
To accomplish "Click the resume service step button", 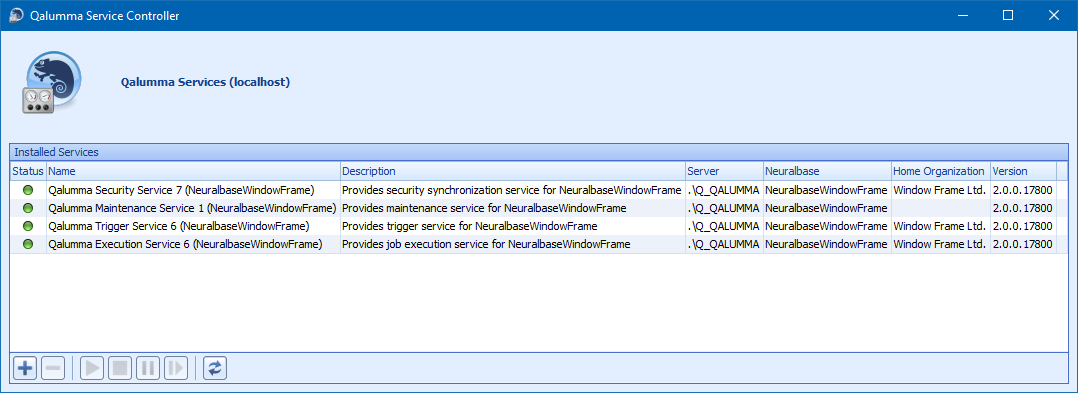I will click(x=175, y=368).
